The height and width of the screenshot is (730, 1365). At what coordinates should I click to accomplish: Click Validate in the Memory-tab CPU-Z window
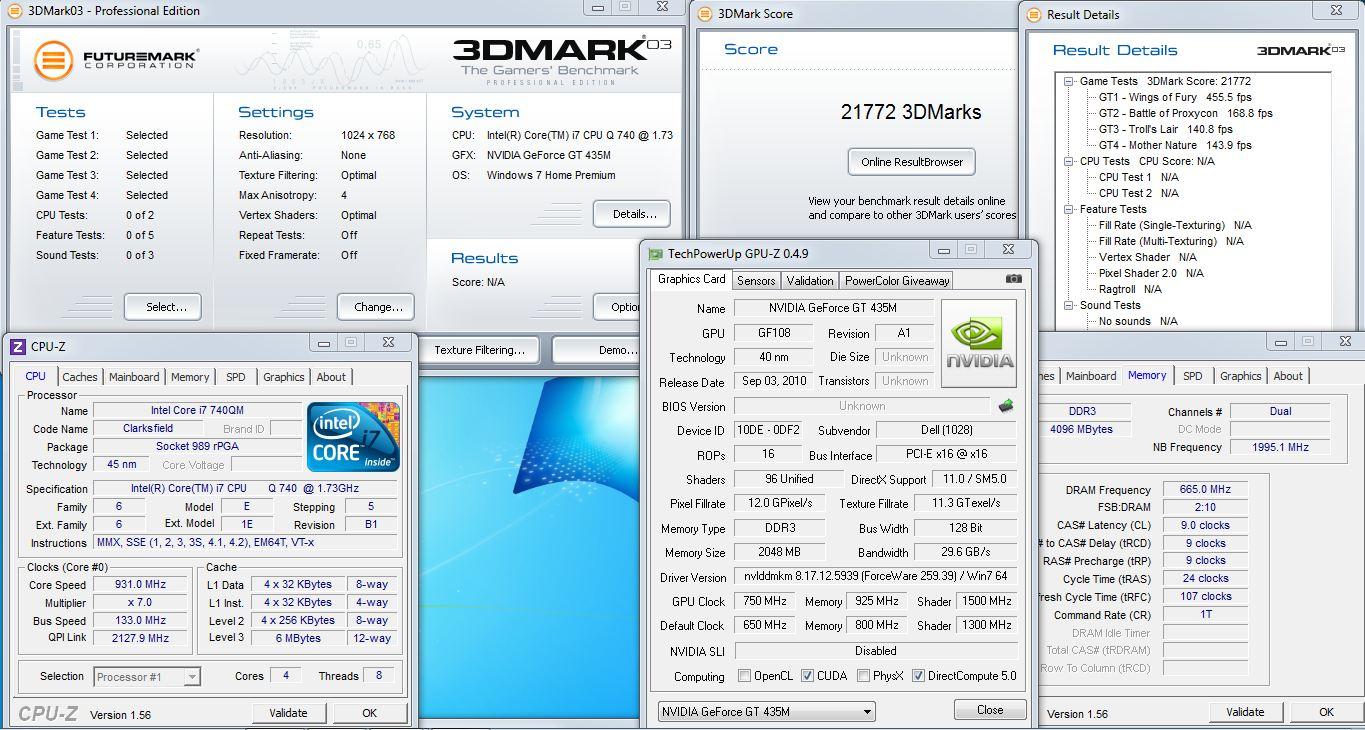click(1245, 712)
